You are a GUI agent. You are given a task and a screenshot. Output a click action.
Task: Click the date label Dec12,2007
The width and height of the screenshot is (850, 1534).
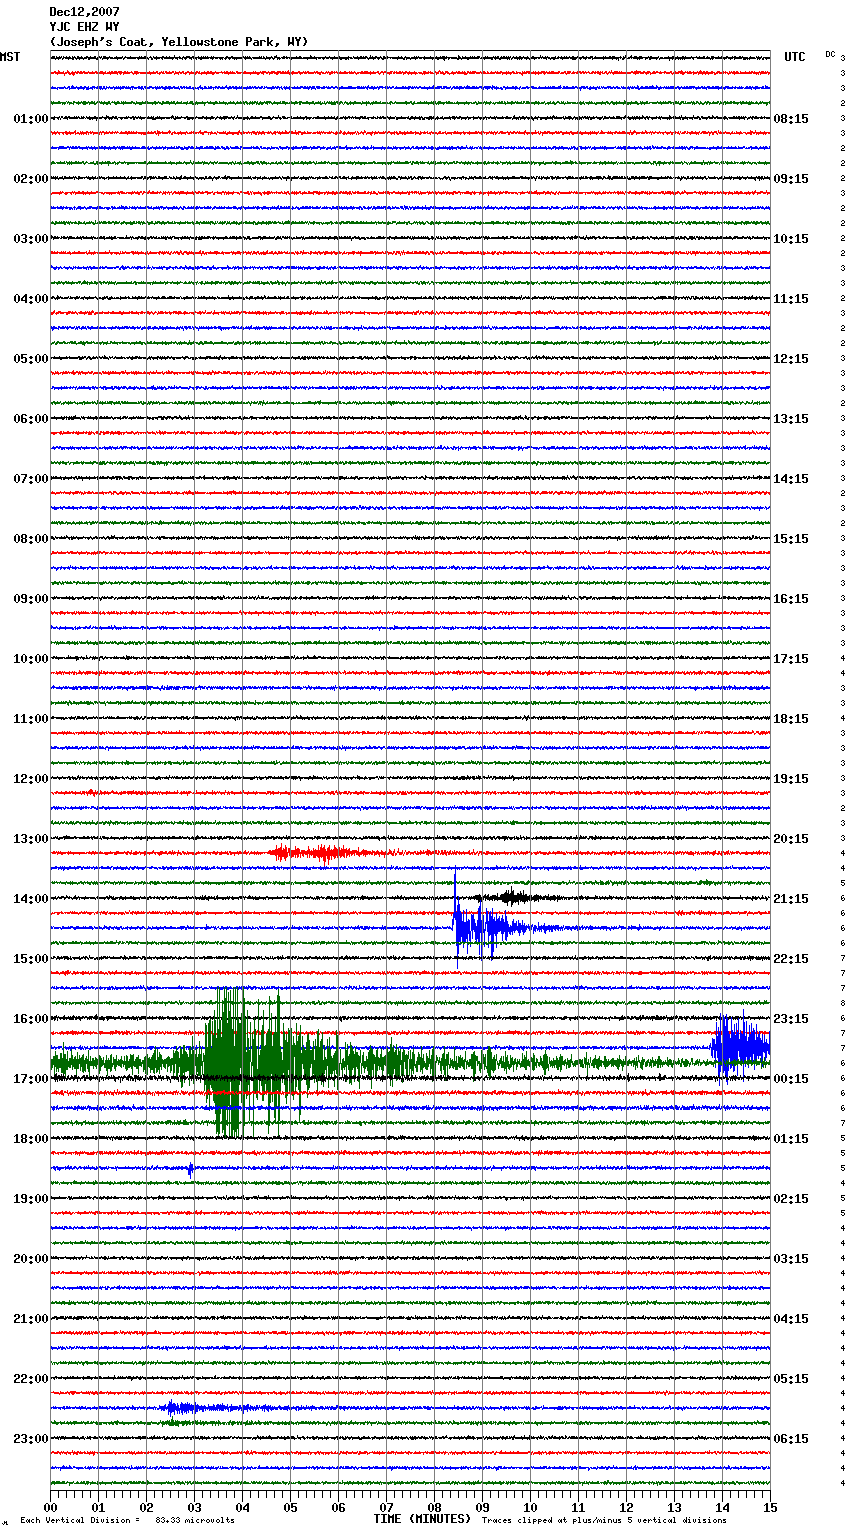click(x=84, y=12)
